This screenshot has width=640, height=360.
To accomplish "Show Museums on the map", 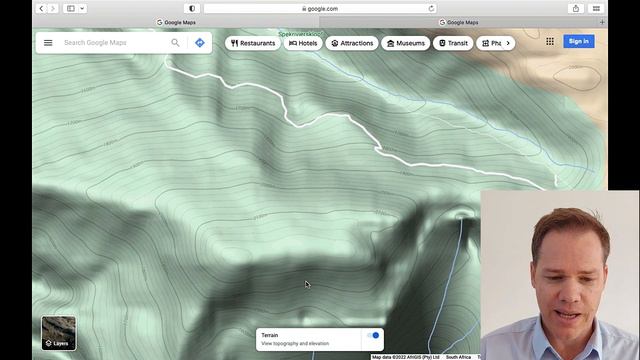I will (405, 43).
